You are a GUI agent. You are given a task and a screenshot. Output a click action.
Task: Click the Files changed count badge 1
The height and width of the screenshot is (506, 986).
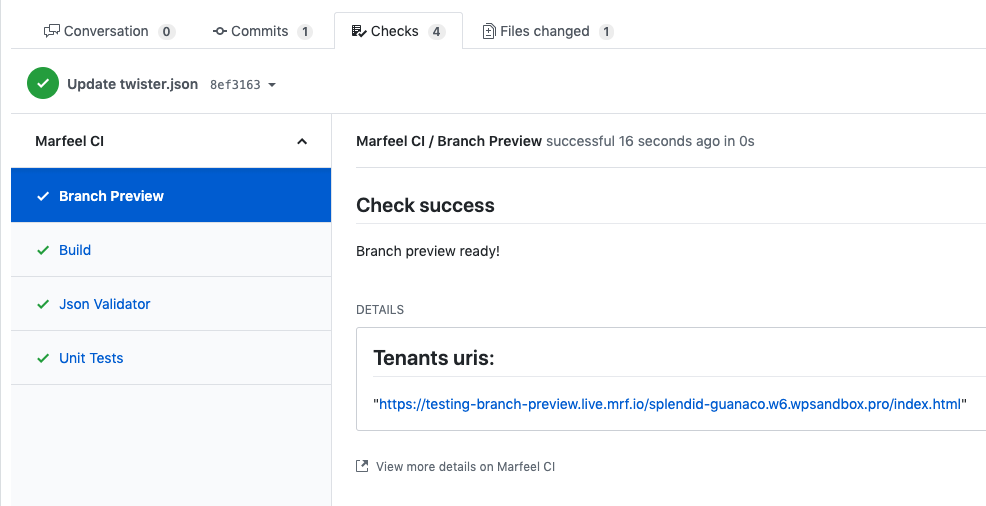tap(606, 31)
